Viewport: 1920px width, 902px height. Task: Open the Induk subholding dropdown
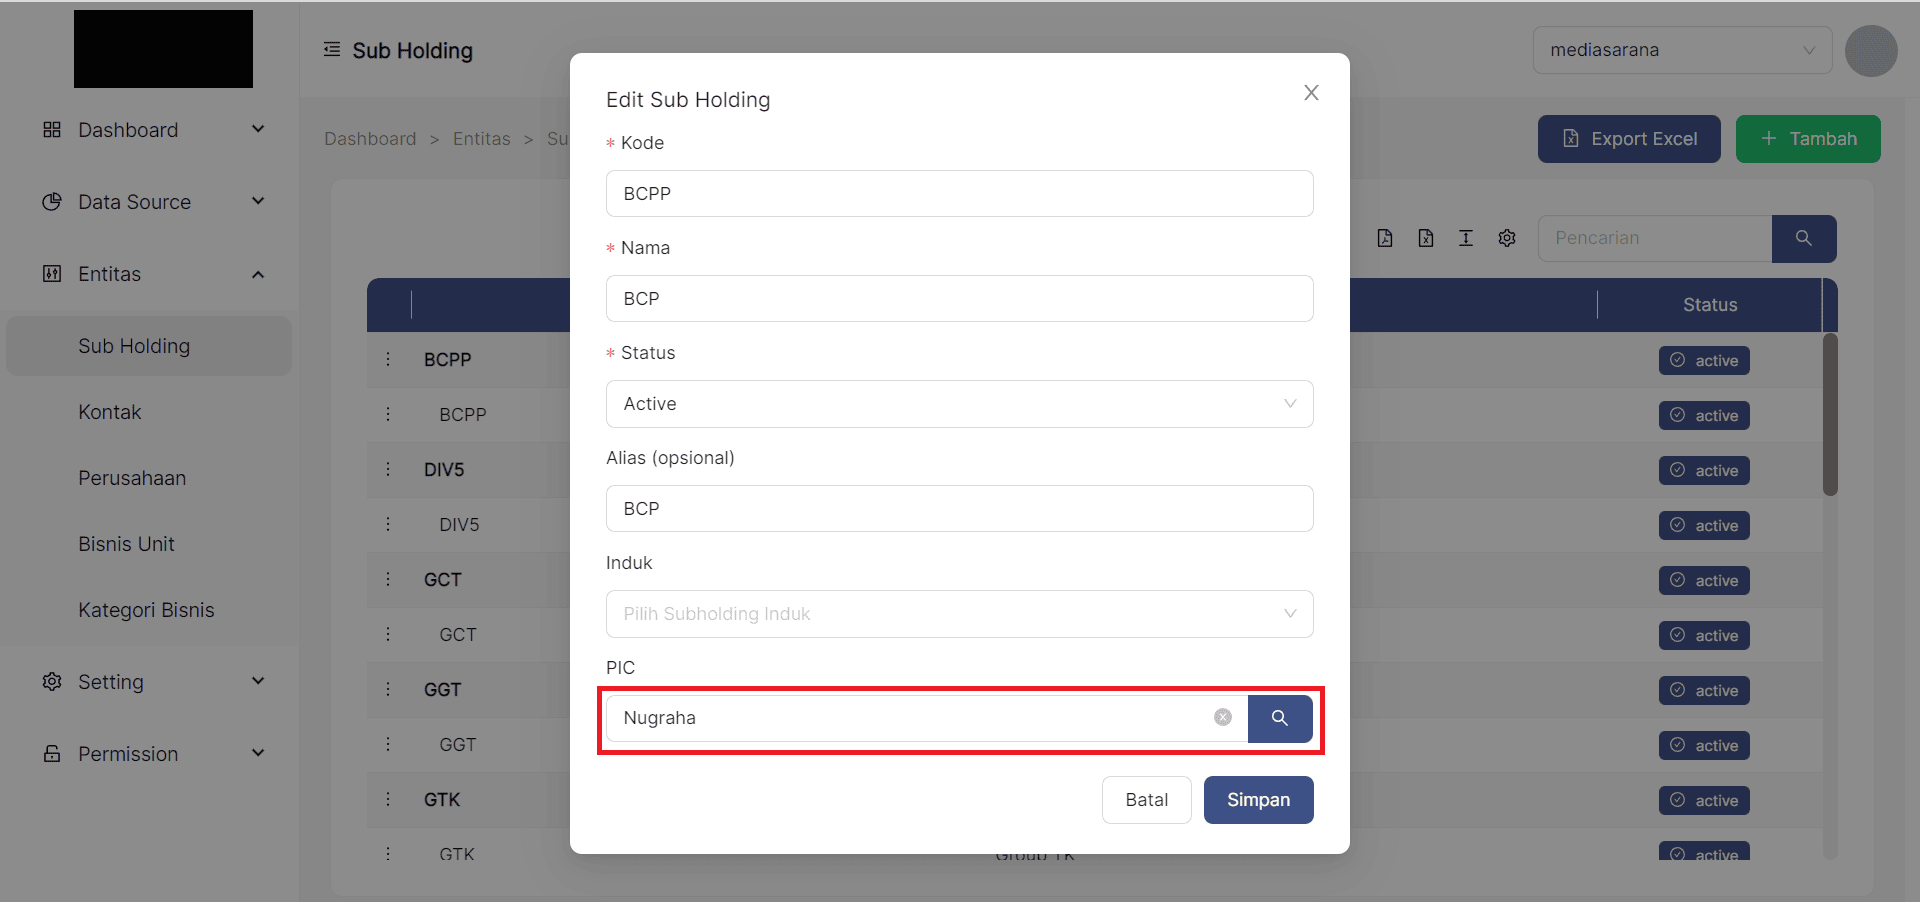(x=959, y=614)
